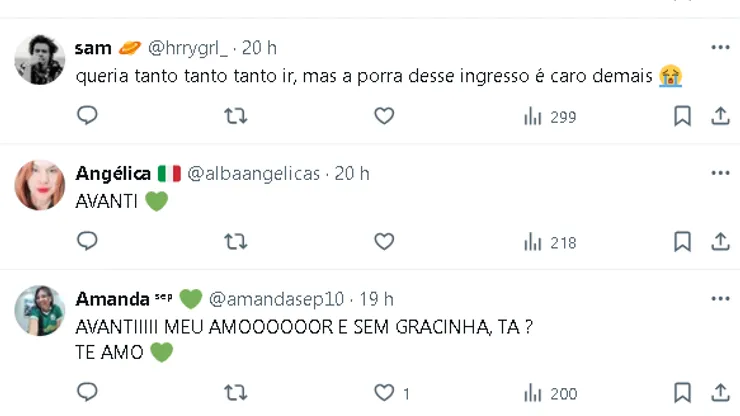Screen dimensions: 740x416
Task: Reply to Angélica's AVANTI tweet
Action: [x=87, y=241]
